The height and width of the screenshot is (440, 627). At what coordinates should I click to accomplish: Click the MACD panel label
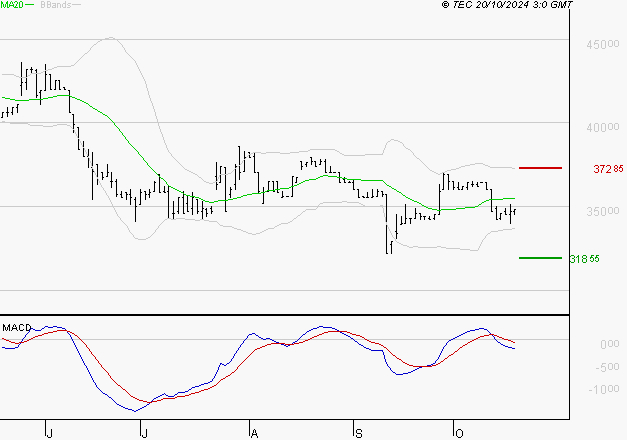[16, 328]
